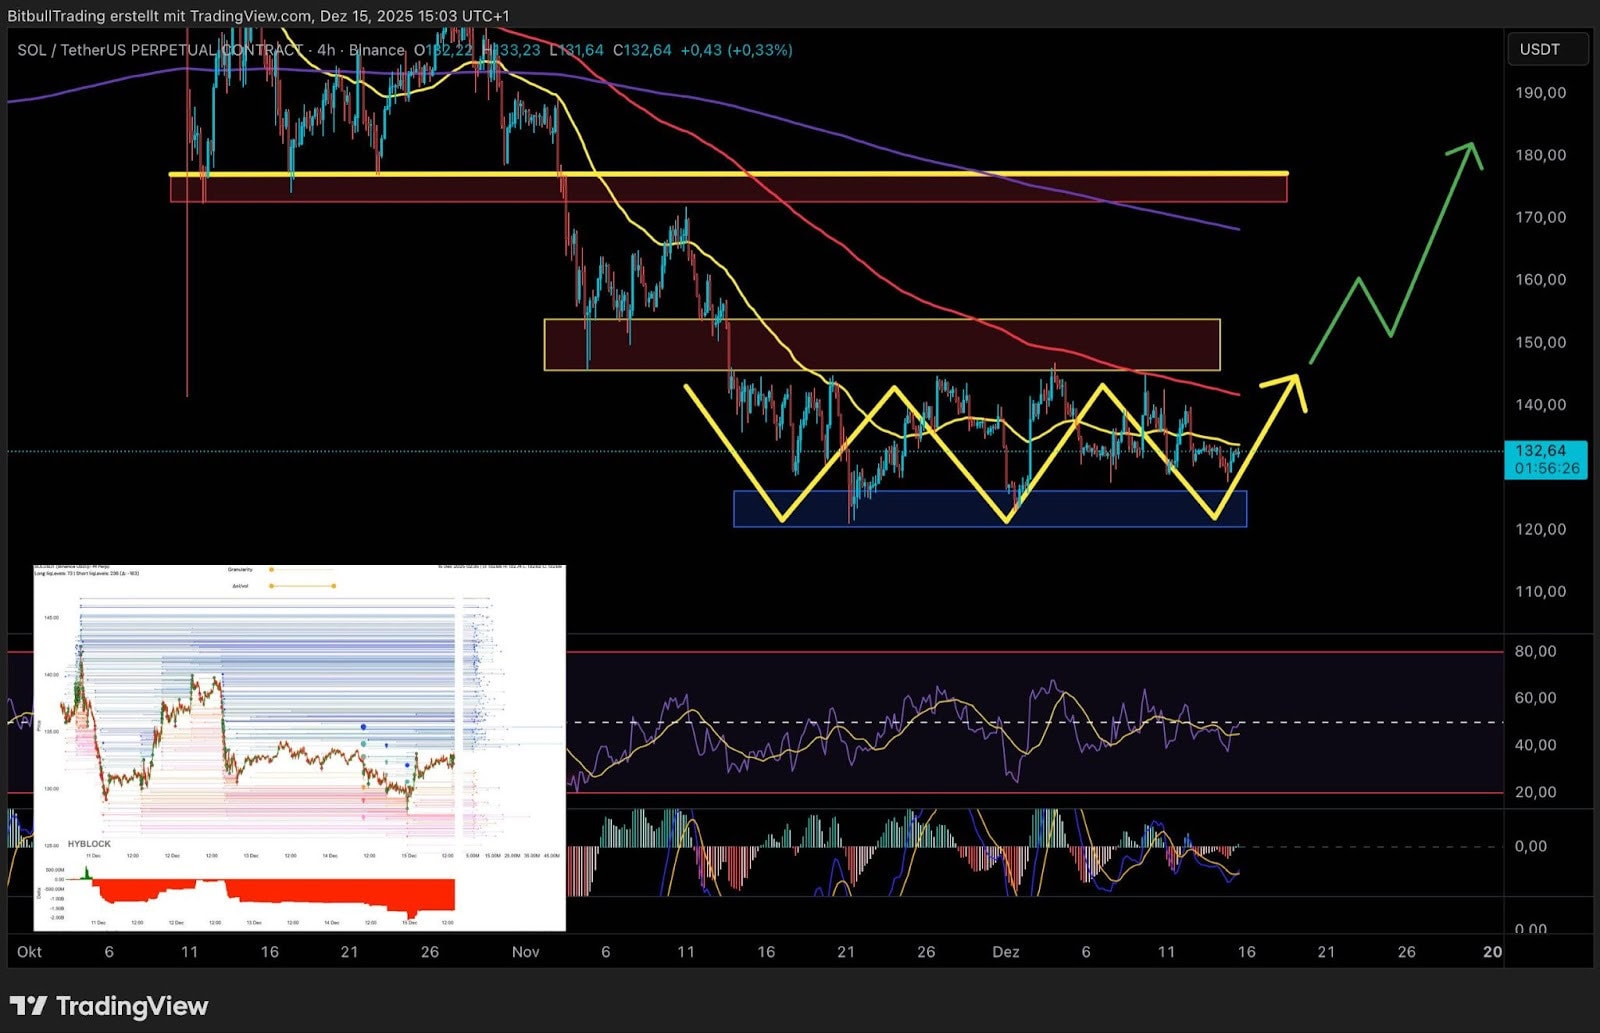The width and height of the screenshot is (1600, 1033).
Task: Select the middle red resistance zone near 150
Action: 881,345
